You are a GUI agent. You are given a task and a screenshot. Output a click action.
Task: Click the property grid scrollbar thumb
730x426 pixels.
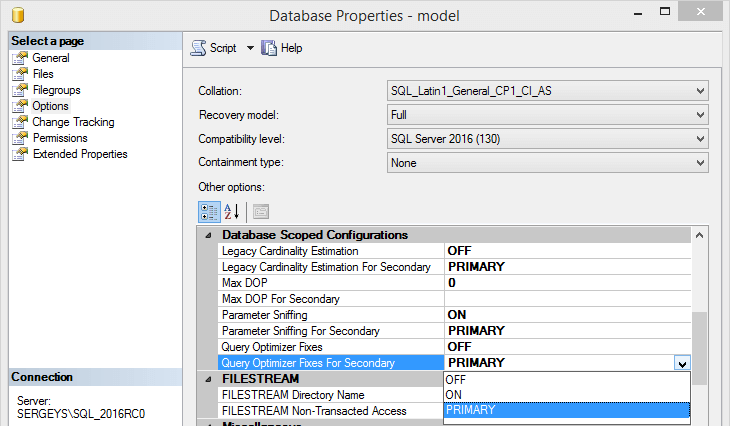(699, 348)
